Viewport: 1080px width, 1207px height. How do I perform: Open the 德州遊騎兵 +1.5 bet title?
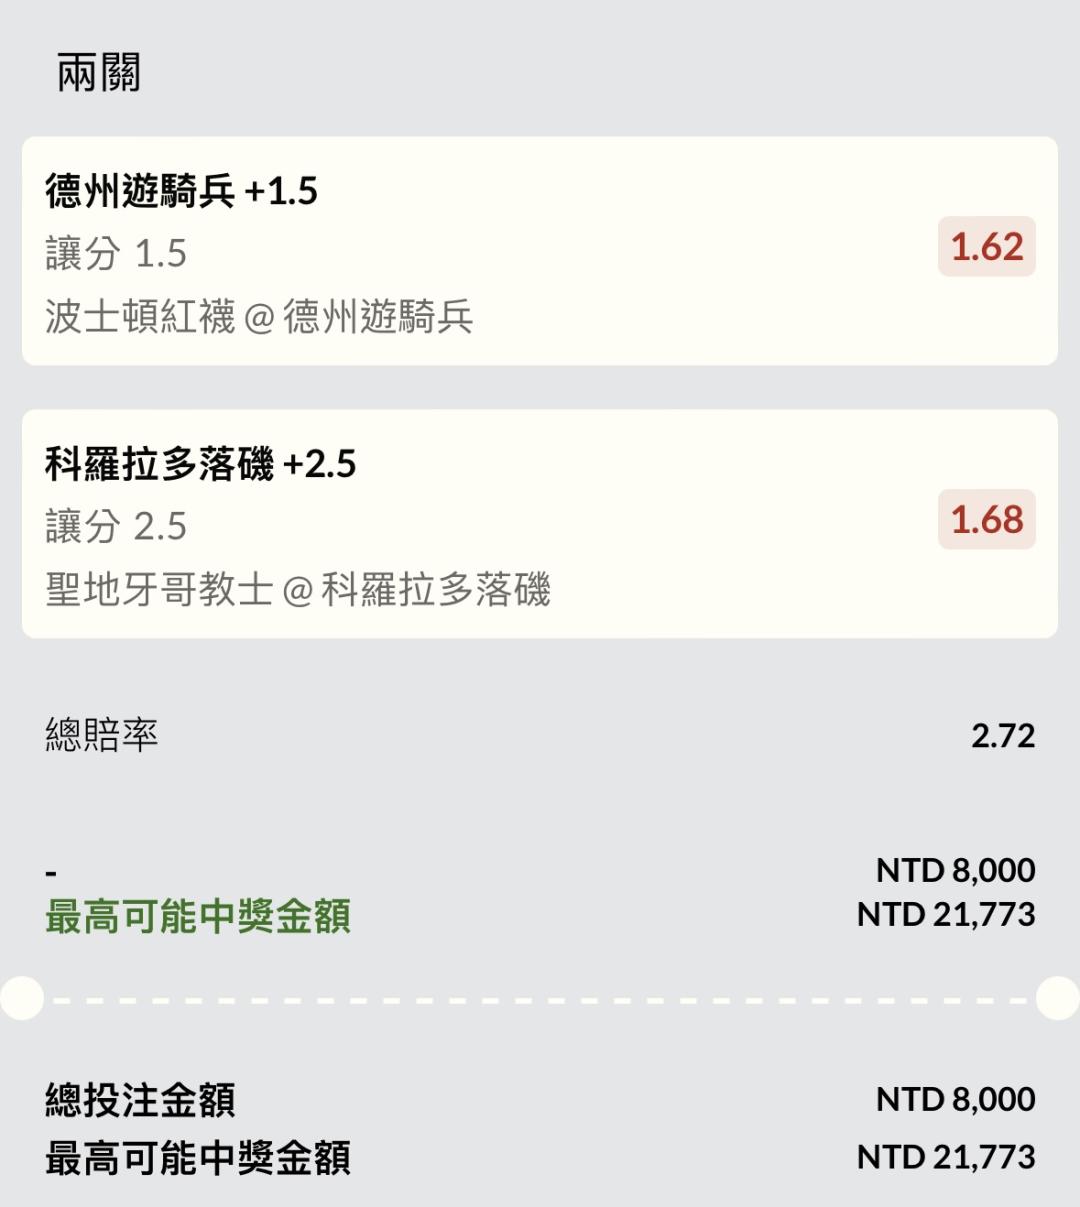coord(181,191)
